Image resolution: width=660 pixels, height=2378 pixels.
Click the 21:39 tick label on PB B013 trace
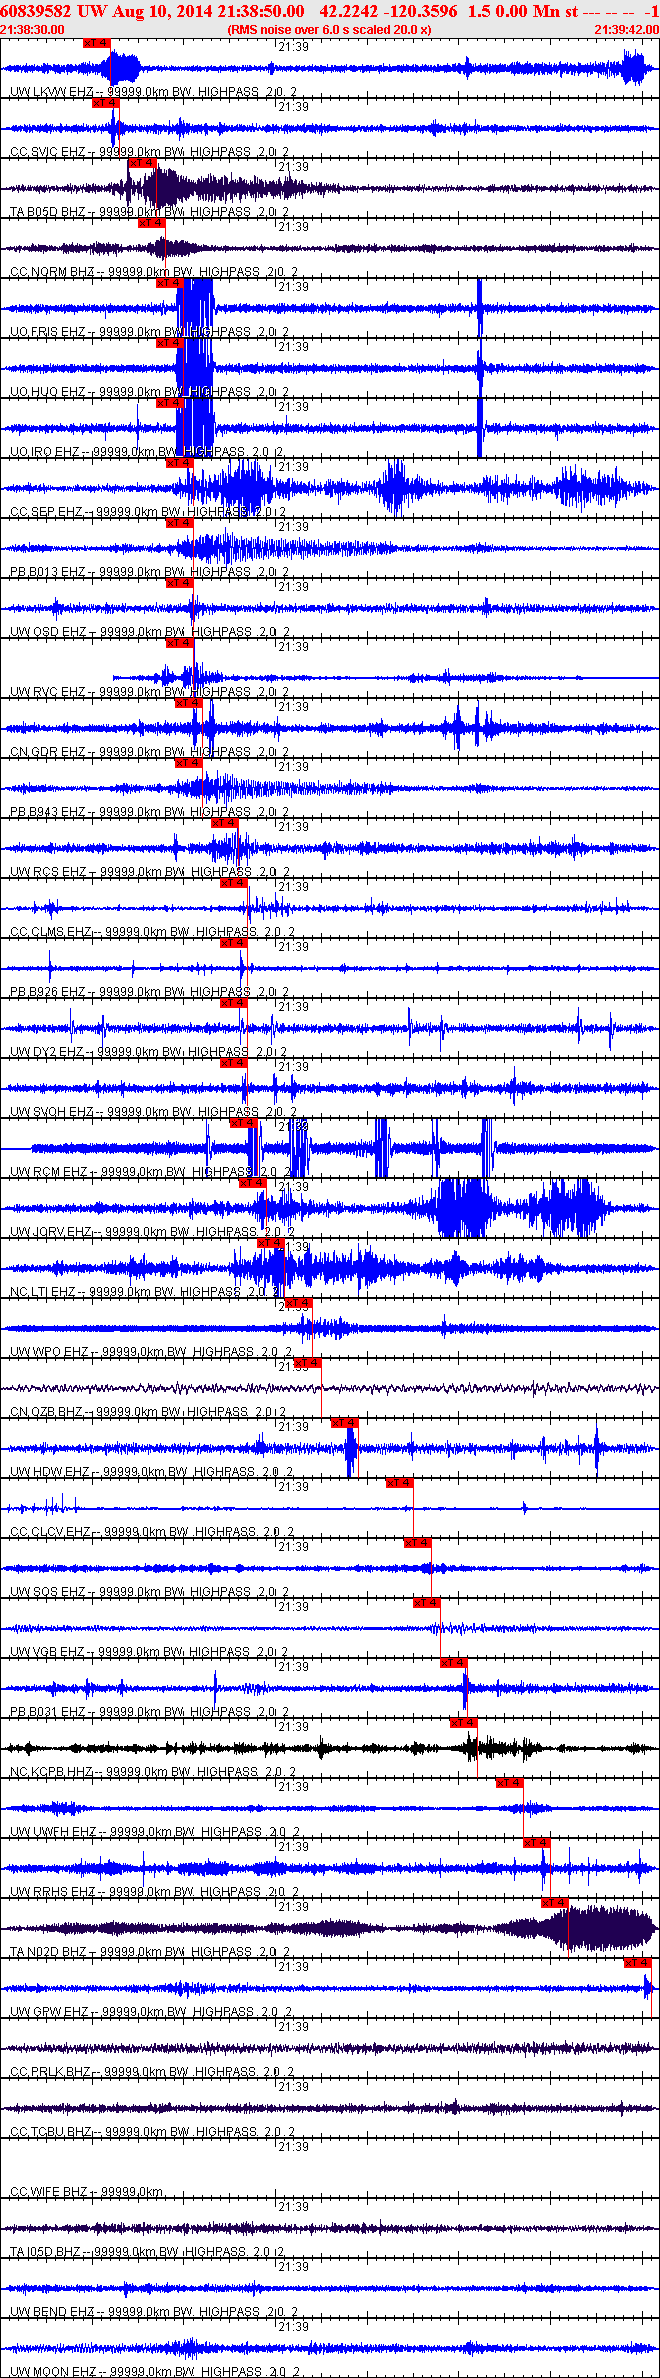click(x=293, y=527)
